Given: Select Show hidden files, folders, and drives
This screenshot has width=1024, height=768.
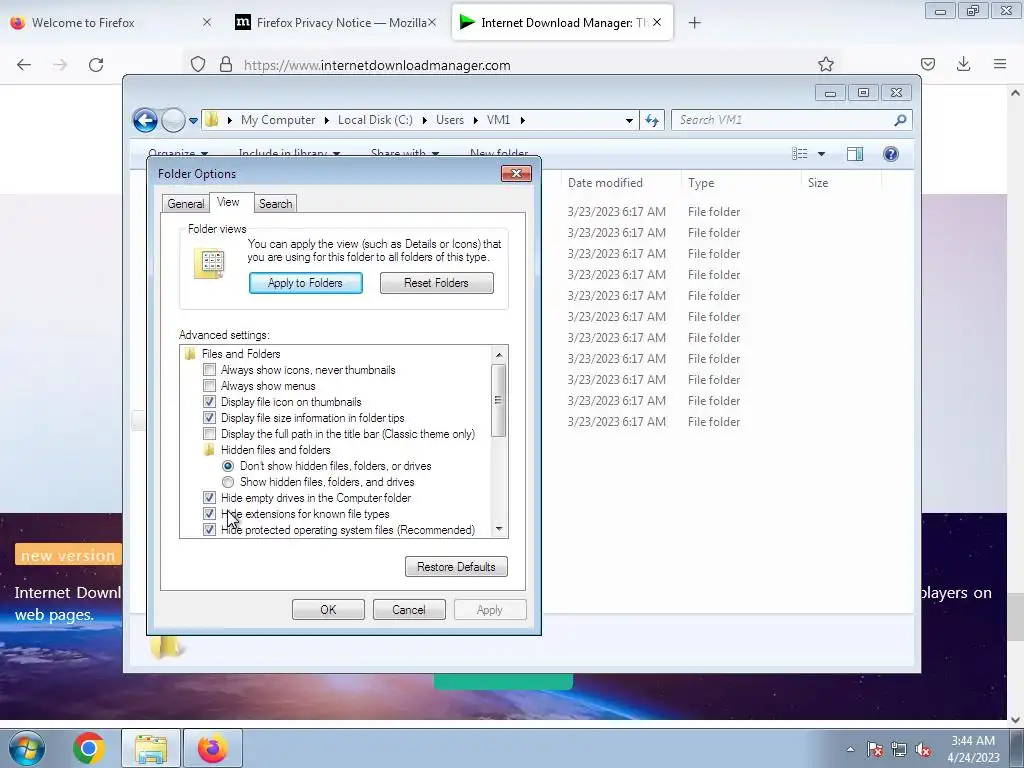Looking at the screenshot, I should pyautogui.click(x=228, y=482).
